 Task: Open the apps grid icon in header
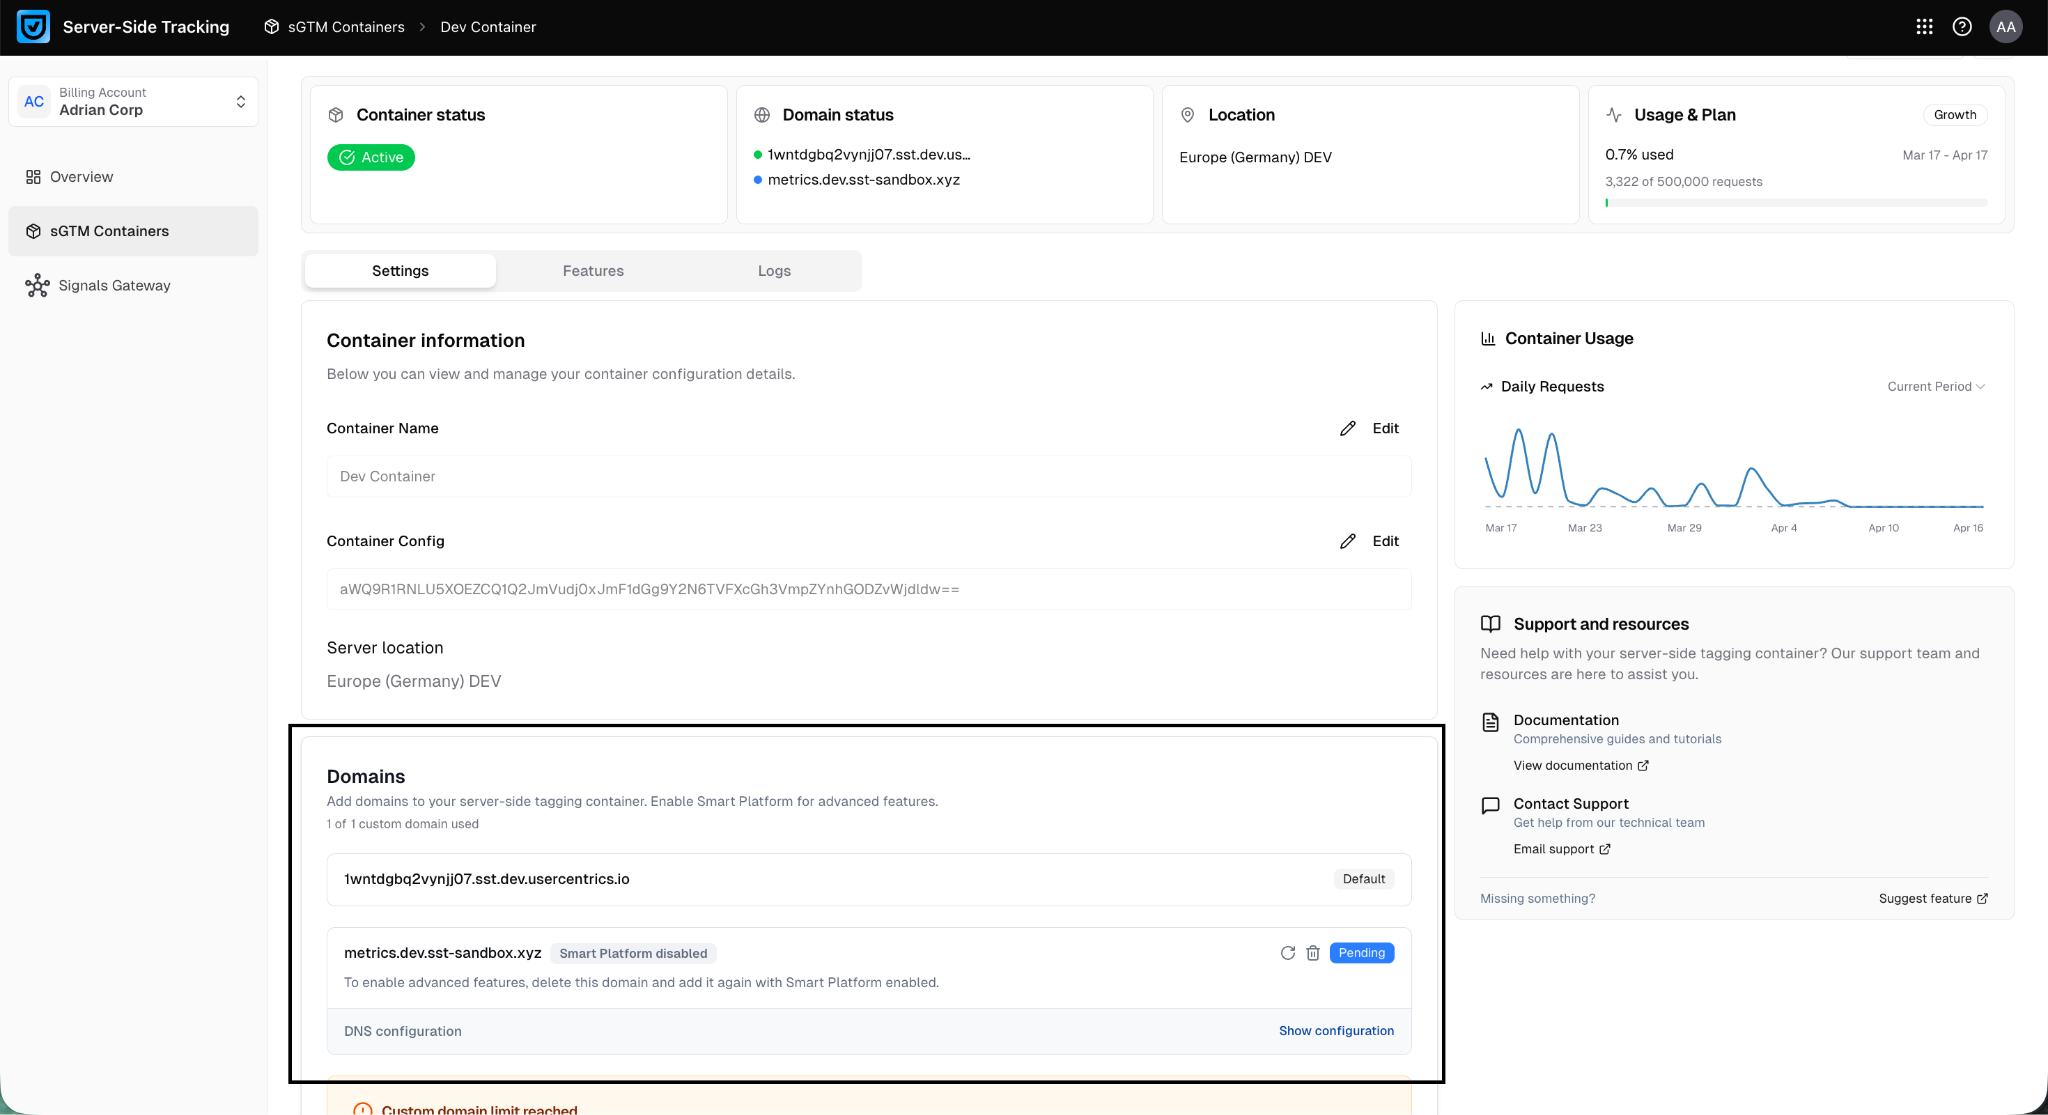pyautogui.click(x=1924, y=27)
